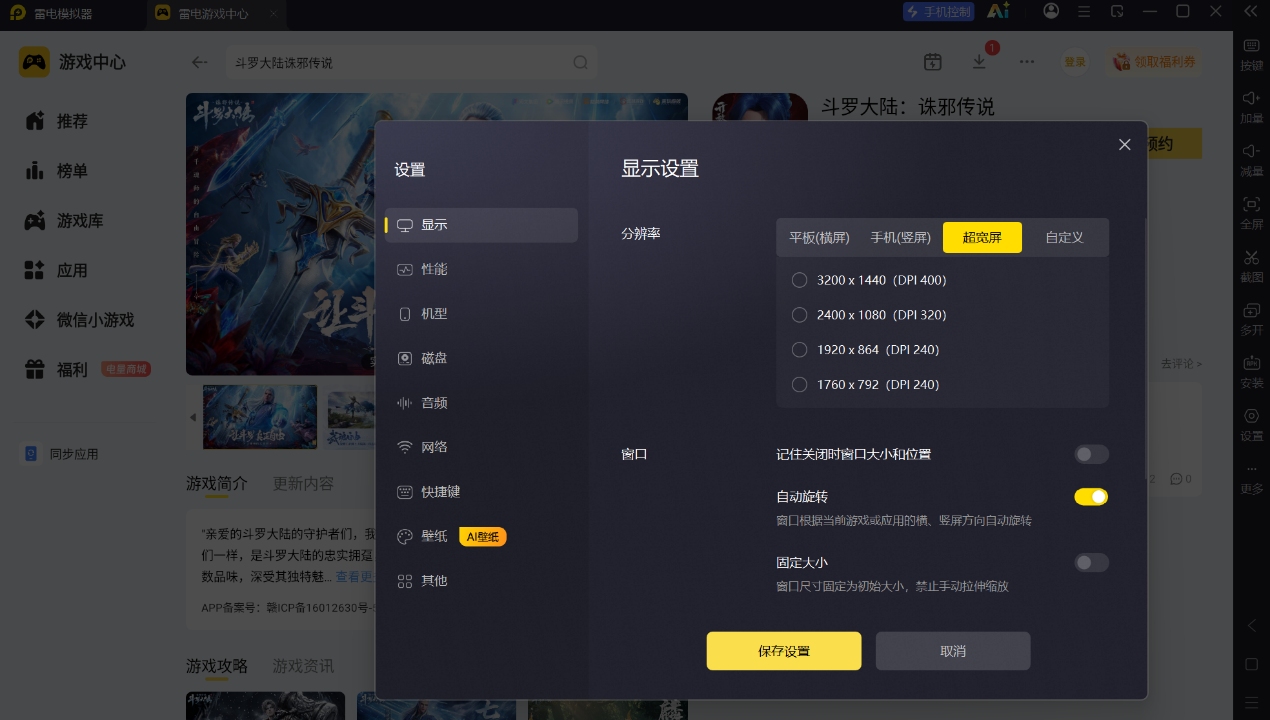Choose 1920 x 864 (DPI 240) resolution
The height and width of the screenshot is (720, 1270).
[x=865, y=350]
